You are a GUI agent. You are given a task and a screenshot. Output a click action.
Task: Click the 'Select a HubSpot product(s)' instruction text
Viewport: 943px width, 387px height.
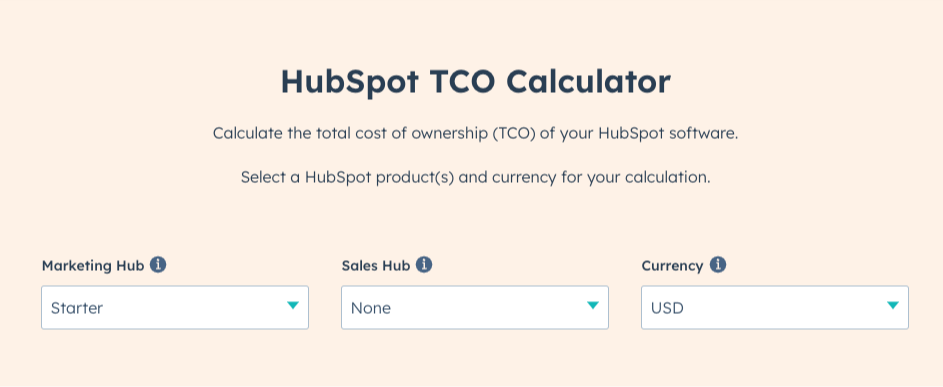[x=476, y=178]
